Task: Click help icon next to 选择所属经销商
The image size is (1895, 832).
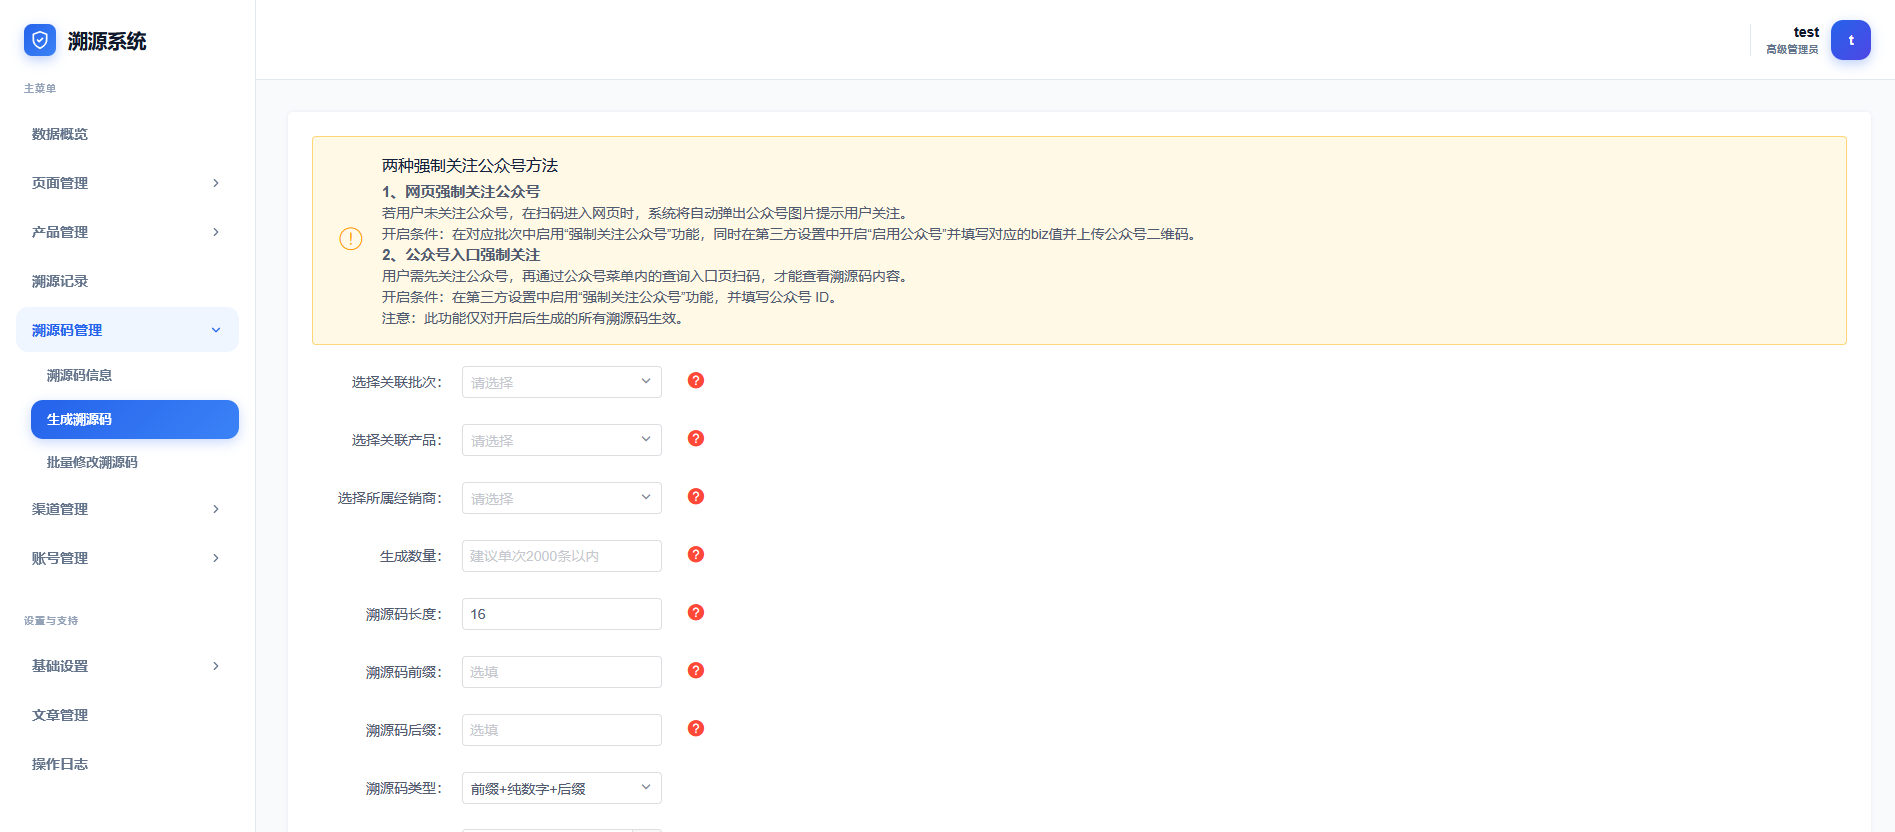Action: point(696,496)
